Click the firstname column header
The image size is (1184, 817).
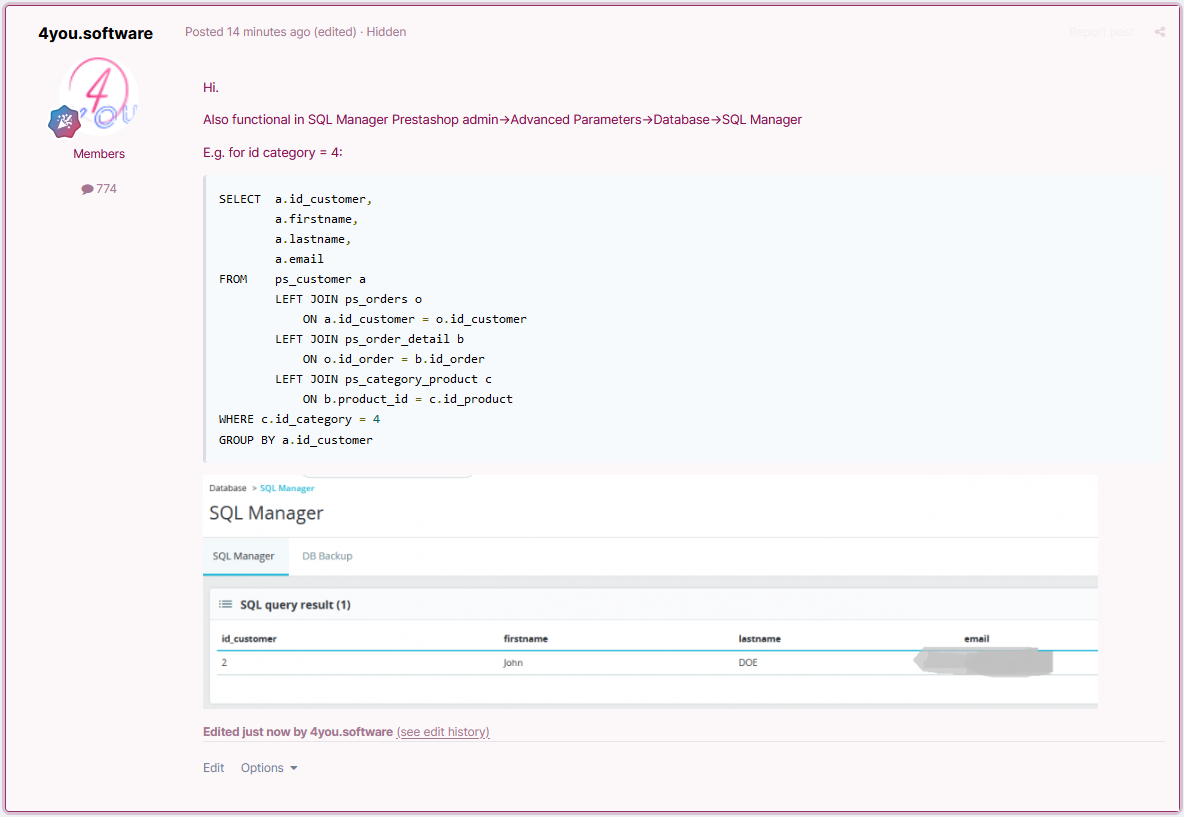pyautogui.click(x=526, y=639)
